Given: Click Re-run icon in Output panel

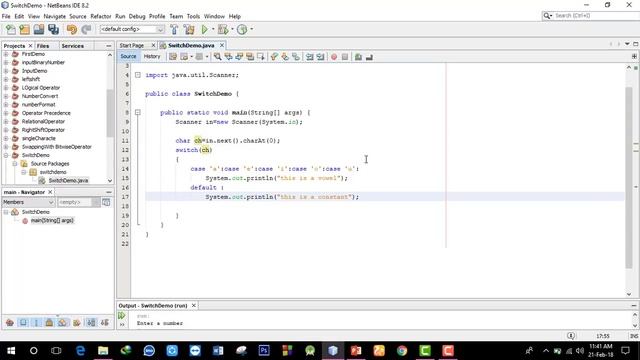Looking at the screenshot, I should (x=122, y=315).
